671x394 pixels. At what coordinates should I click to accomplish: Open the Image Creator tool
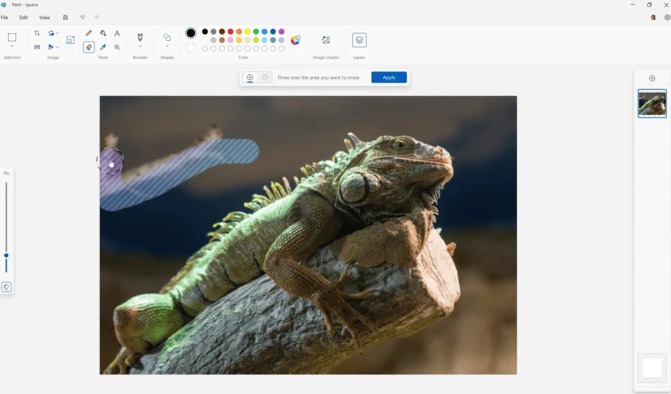[x=326, y=40]
